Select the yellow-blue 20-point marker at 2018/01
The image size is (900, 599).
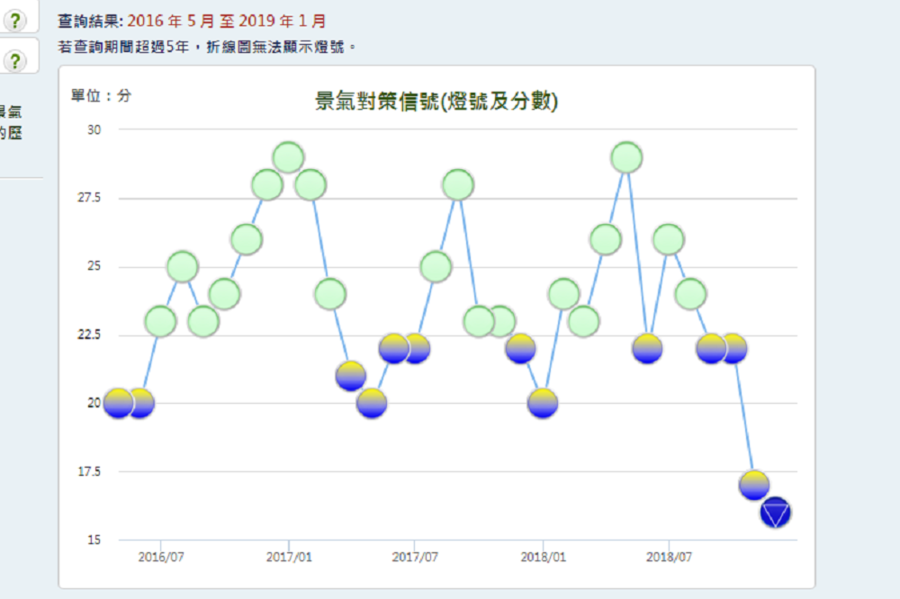[542, 403]
